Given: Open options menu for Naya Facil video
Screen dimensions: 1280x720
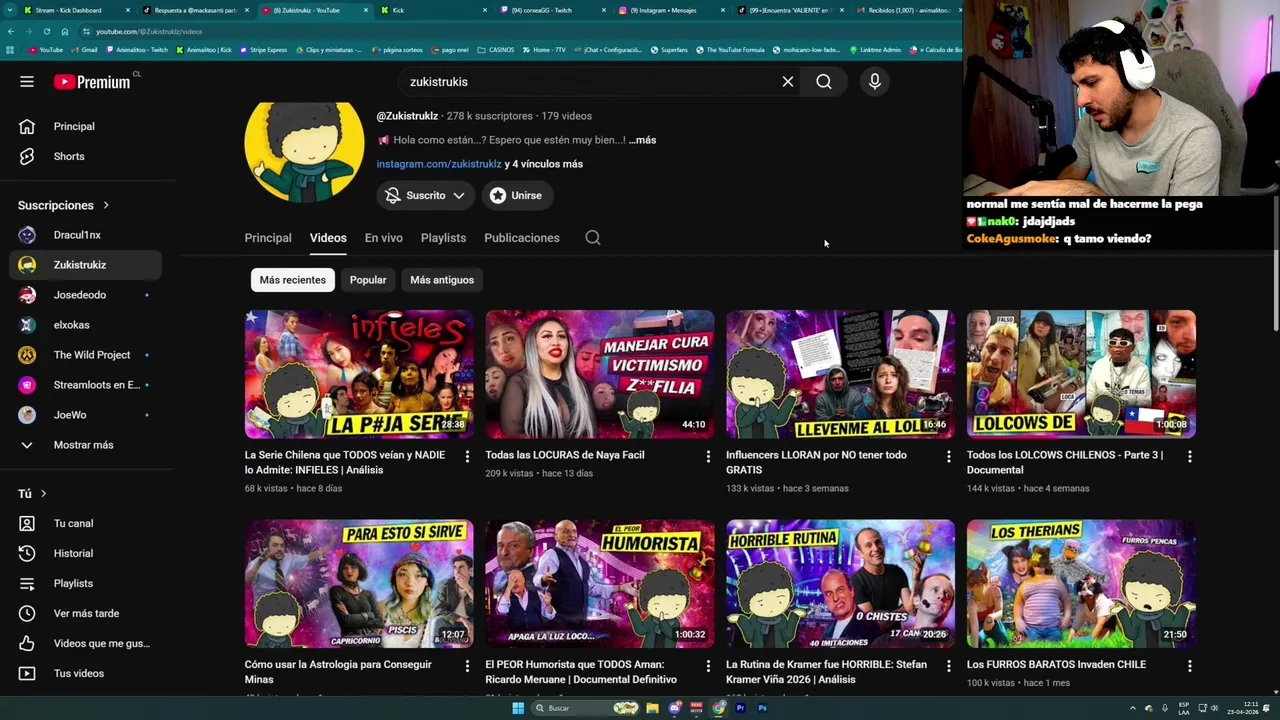Looking at the screenshot, I should coord(708,456).
